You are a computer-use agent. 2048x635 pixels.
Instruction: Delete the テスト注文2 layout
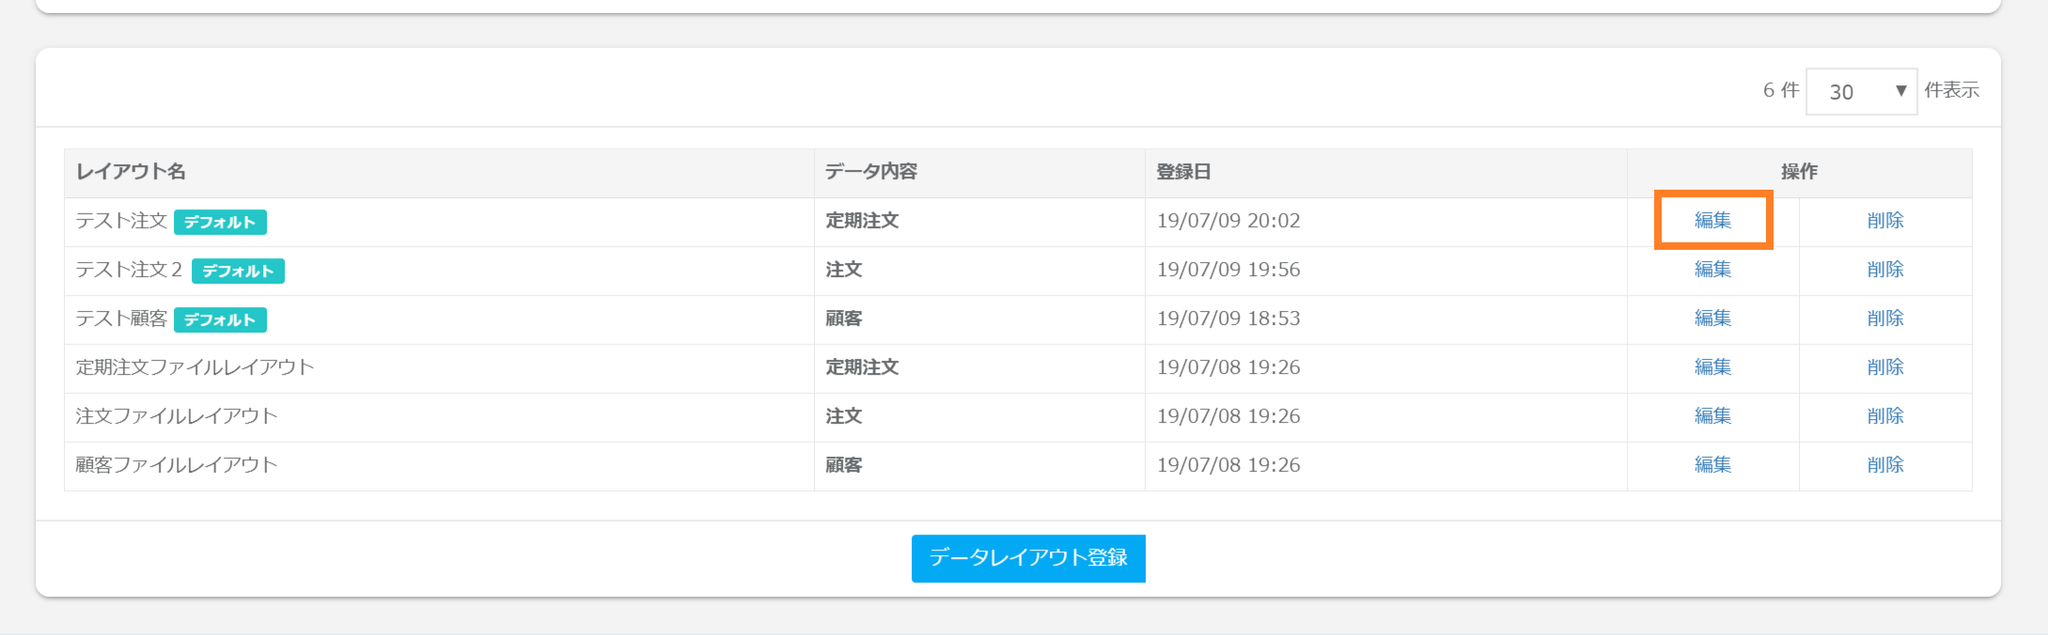click(x=1885, y=270)
